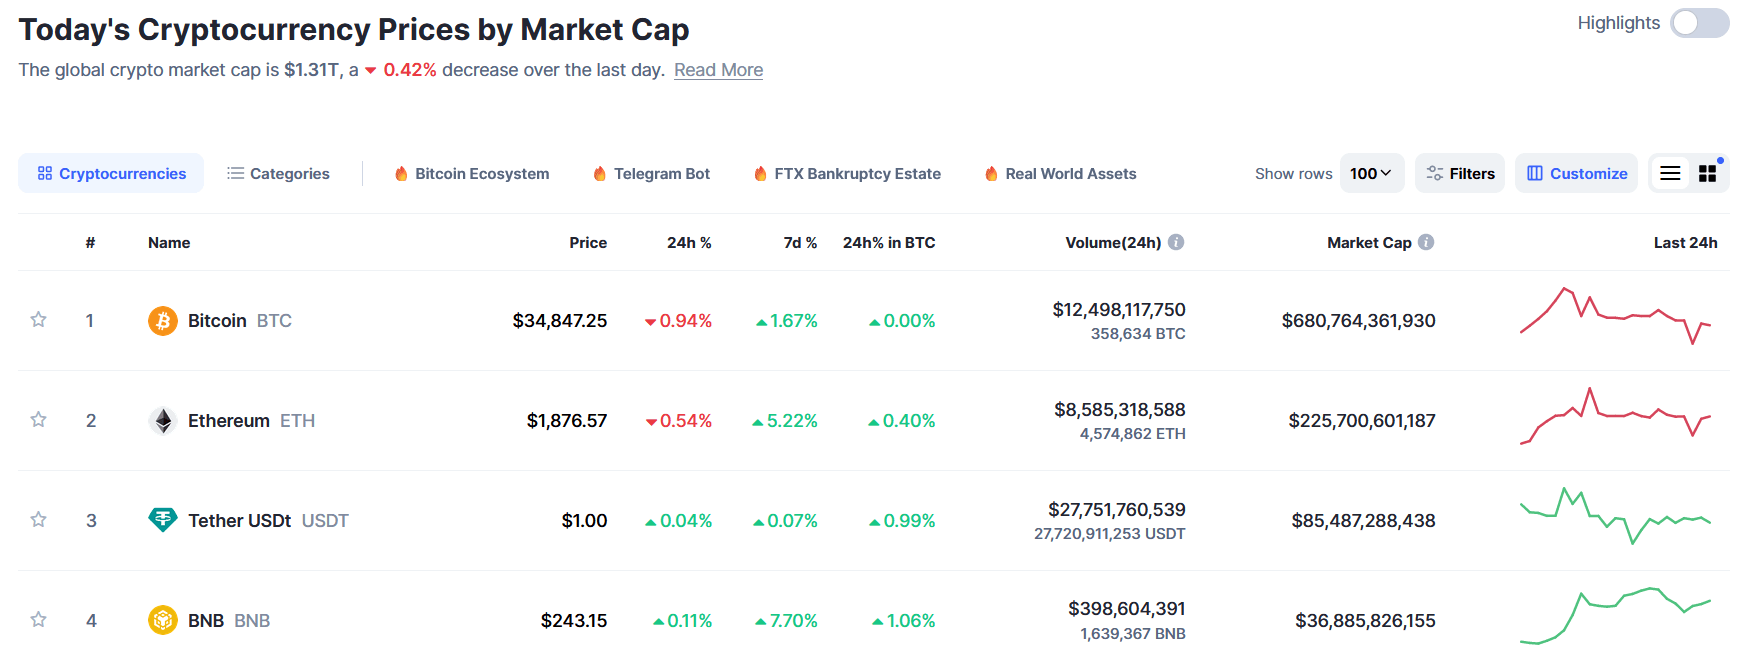
Task: Click the Tether USDt coin logo
Action: 162,520
